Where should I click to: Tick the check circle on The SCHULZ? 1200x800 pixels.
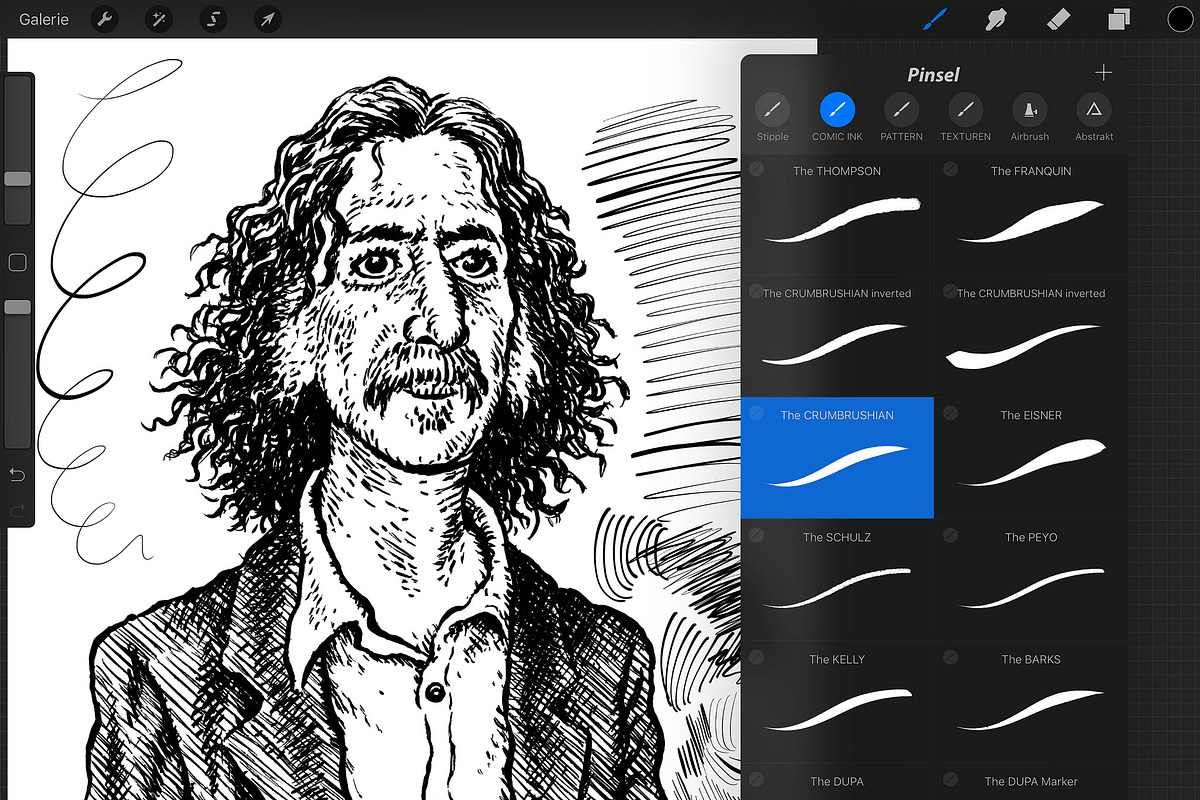(756, 535)
